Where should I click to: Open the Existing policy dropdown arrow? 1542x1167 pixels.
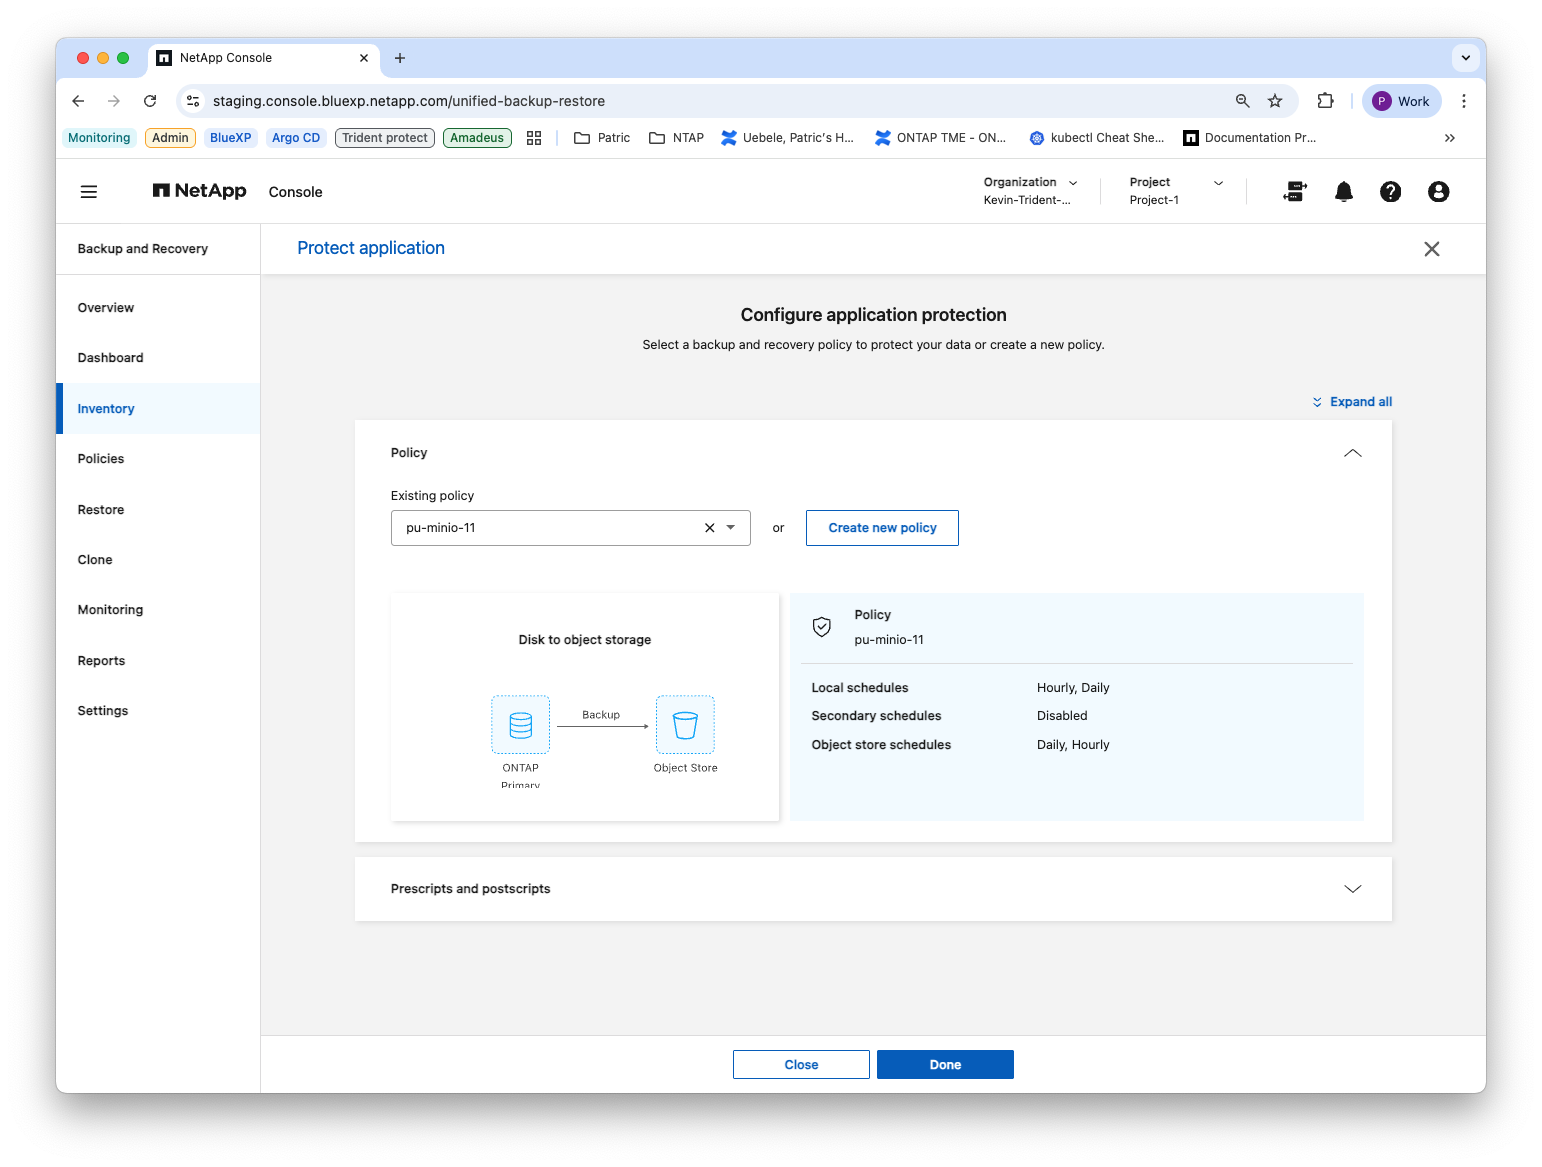[x=731, y=528]
